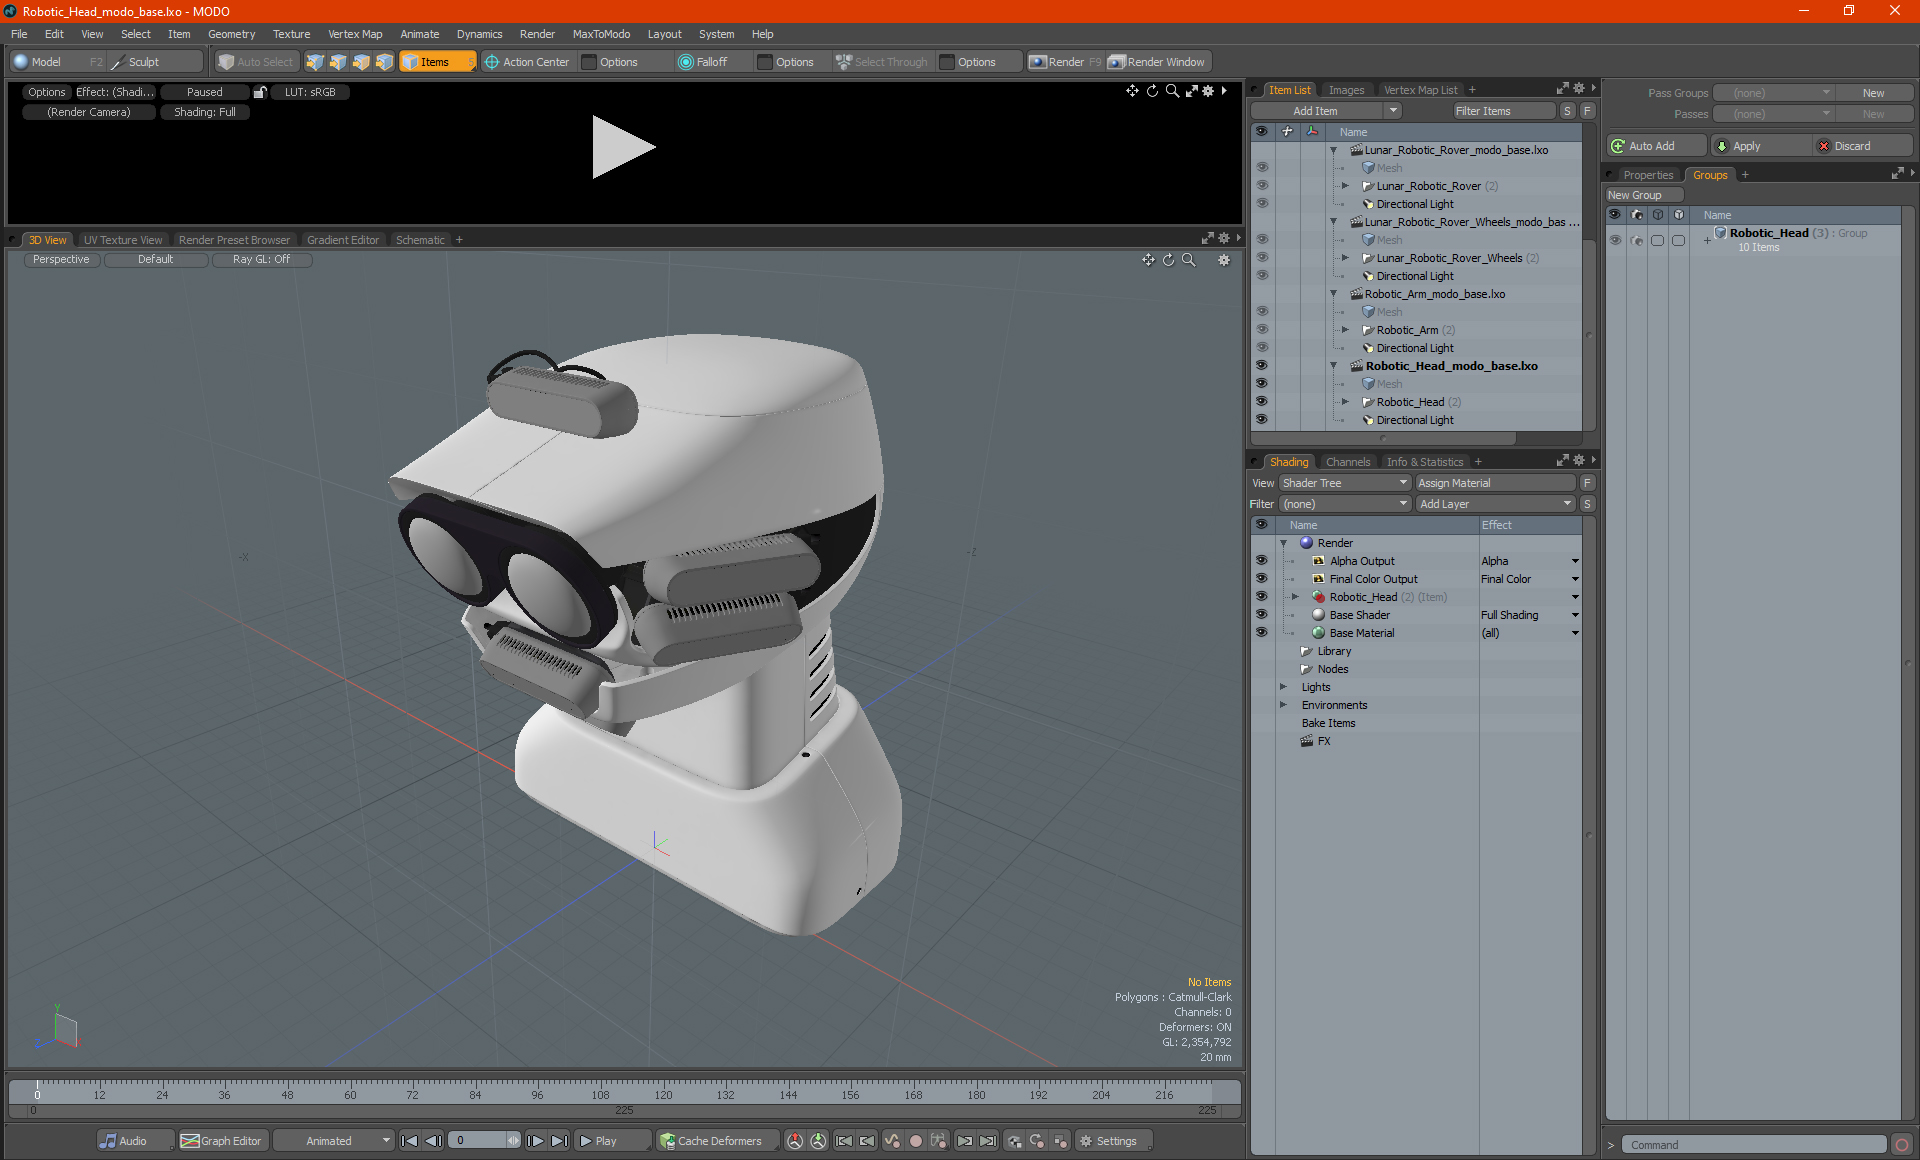The width and height of the screenshot is (1920, 1160).
Task: Toggle the Falloff tool icon
Action: [x=686, y=62]
